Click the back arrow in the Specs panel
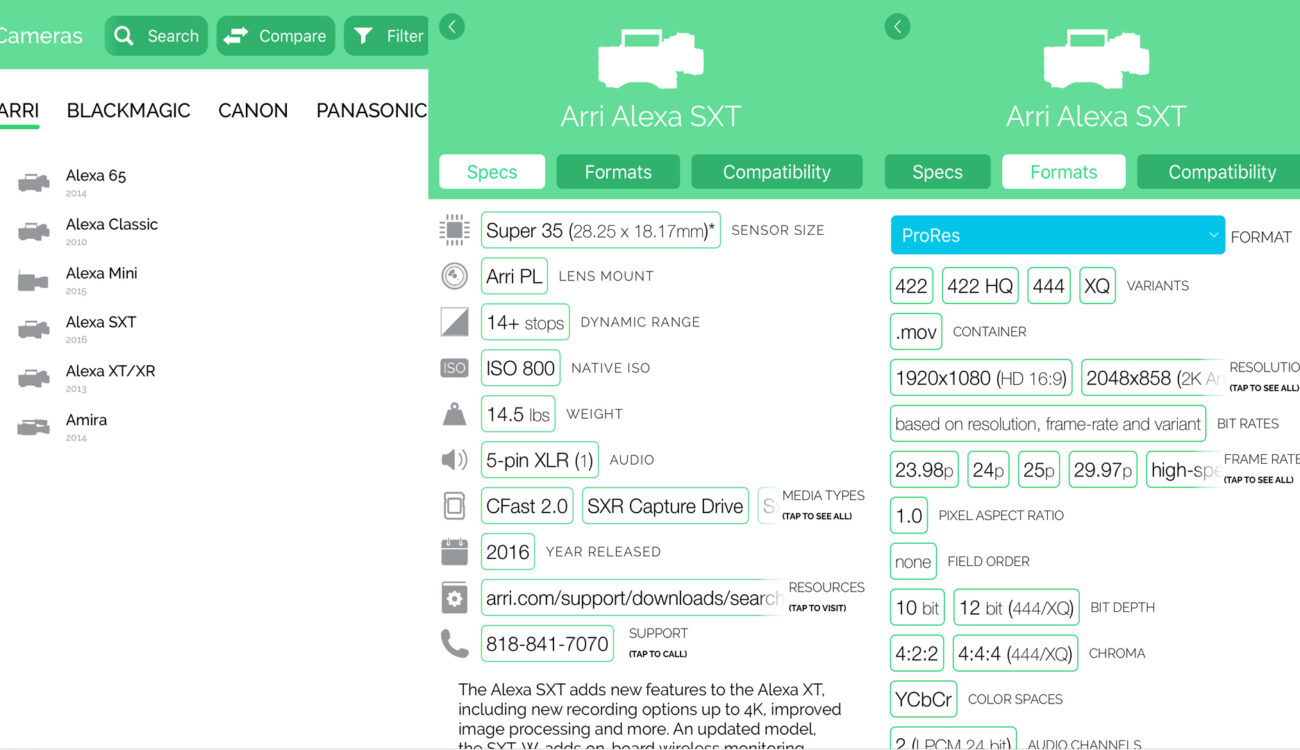Viewport: 1300px width, 750px height. [x=452, y=27]
